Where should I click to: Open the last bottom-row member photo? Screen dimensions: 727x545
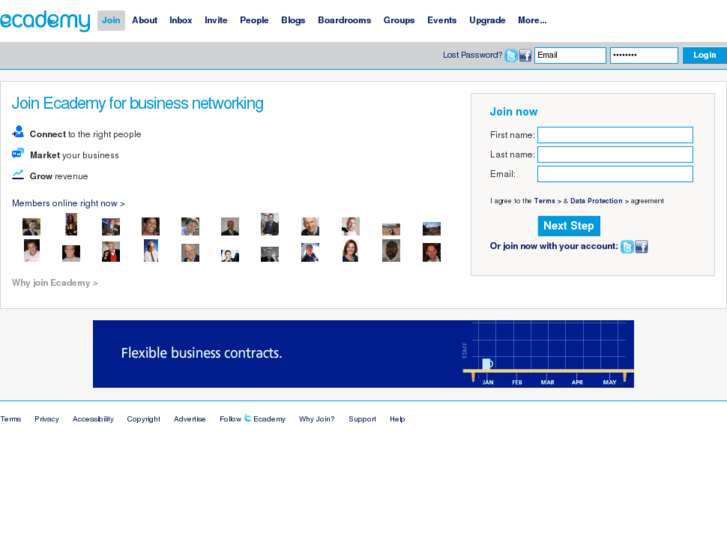click(x=432, y=253)
